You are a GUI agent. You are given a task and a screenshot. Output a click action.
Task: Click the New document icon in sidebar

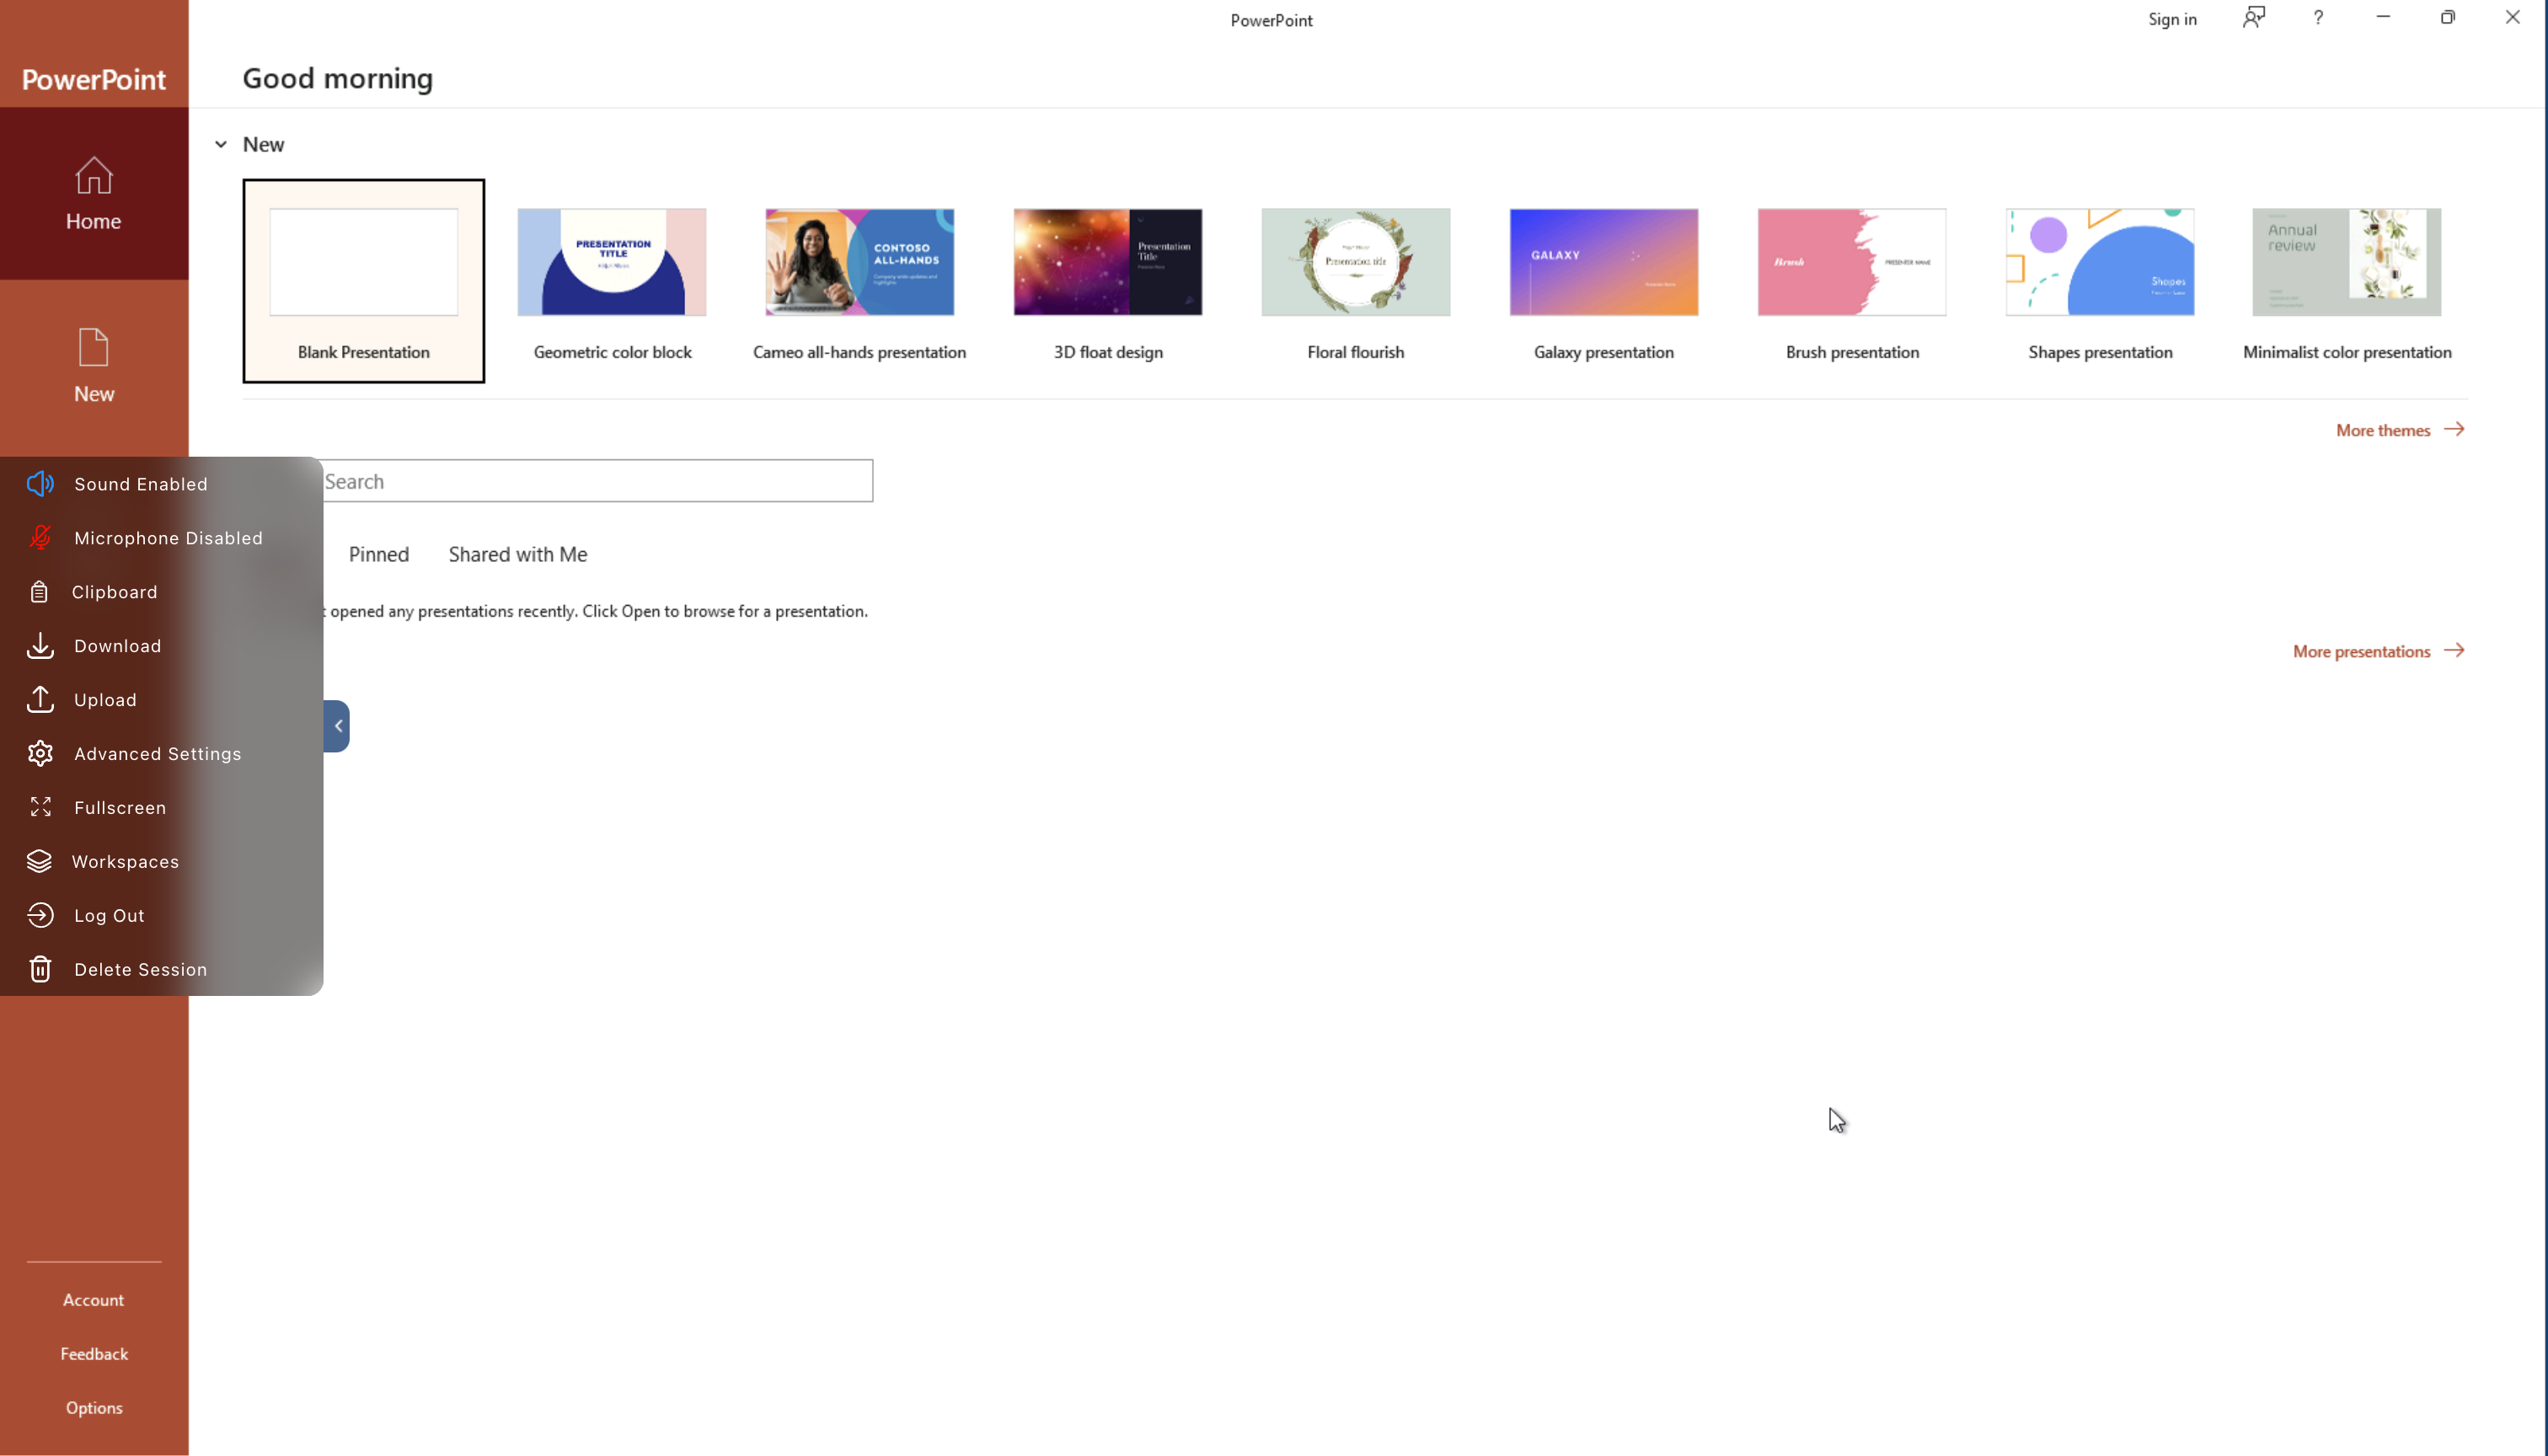coord(94,347)
